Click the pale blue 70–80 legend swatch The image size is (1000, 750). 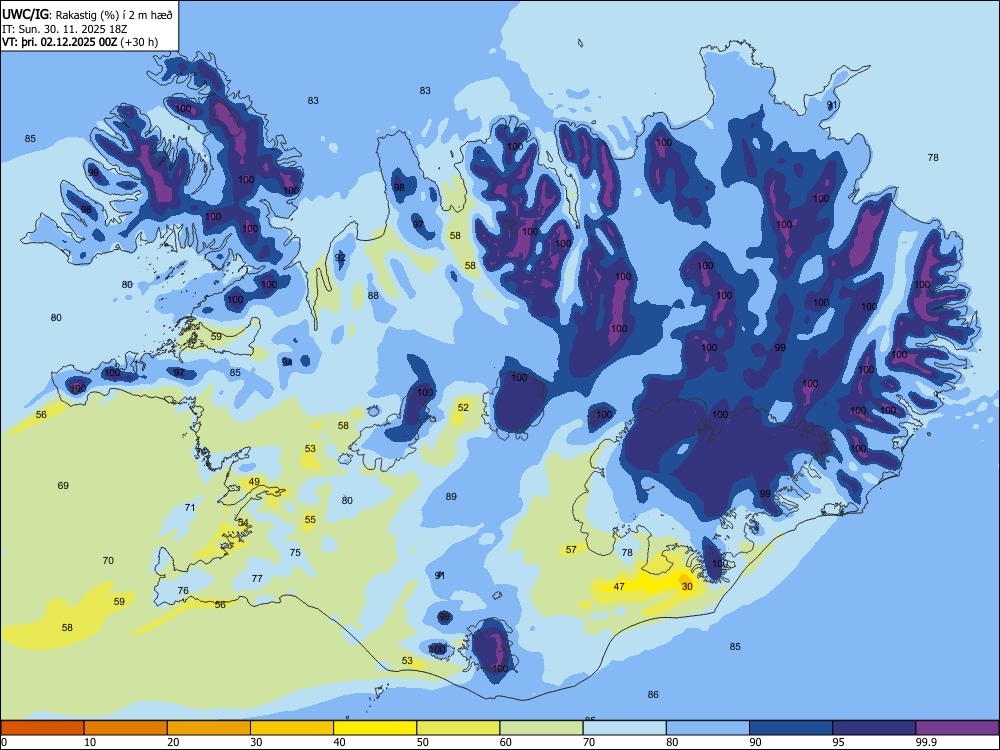tap(624, 728)
